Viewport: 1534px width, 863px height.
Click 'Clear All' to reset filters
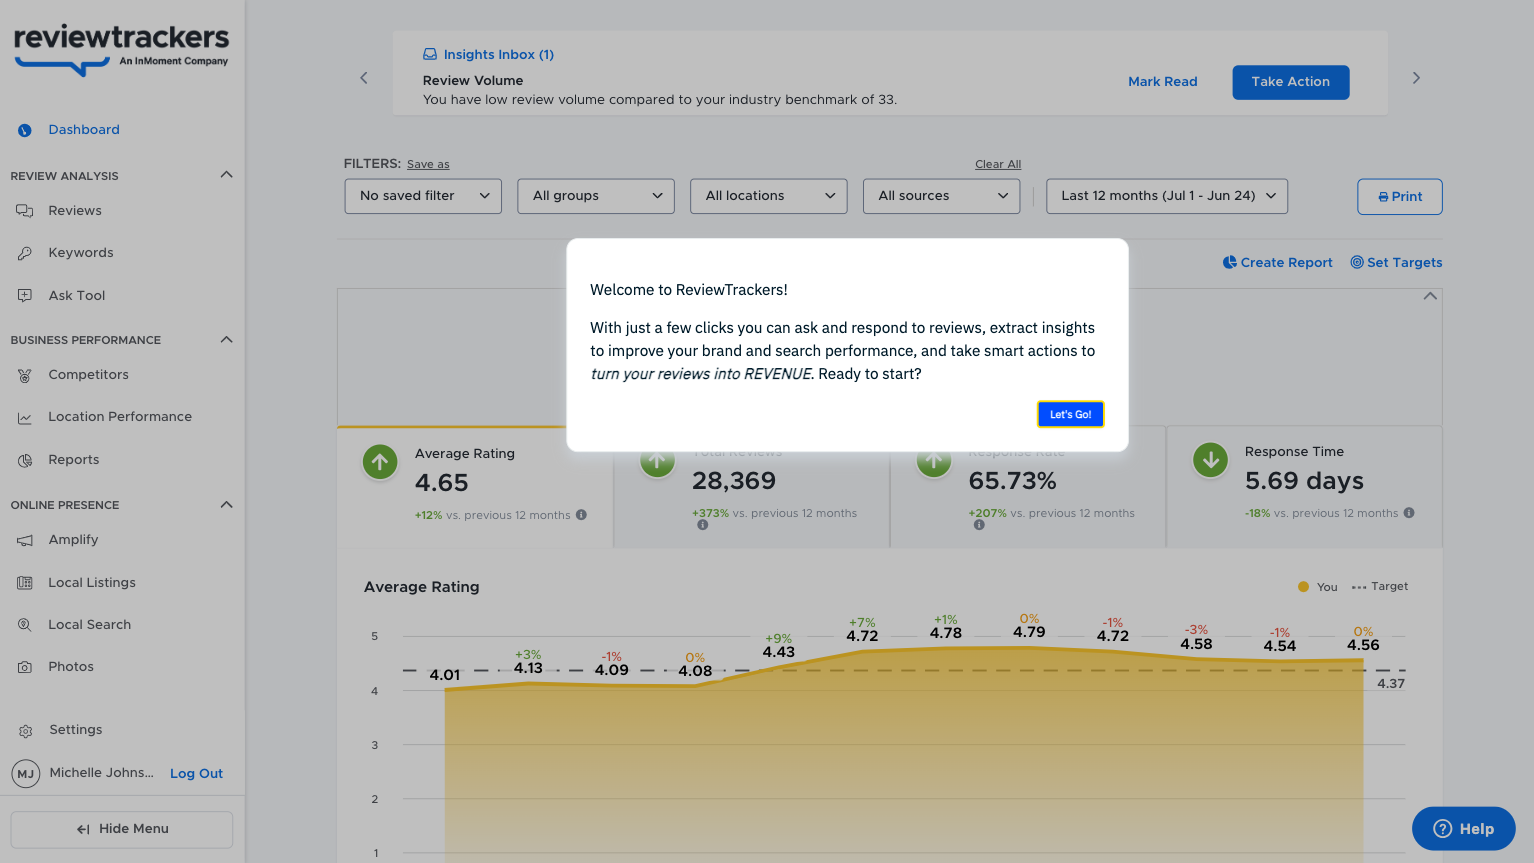tap(997, 163)
